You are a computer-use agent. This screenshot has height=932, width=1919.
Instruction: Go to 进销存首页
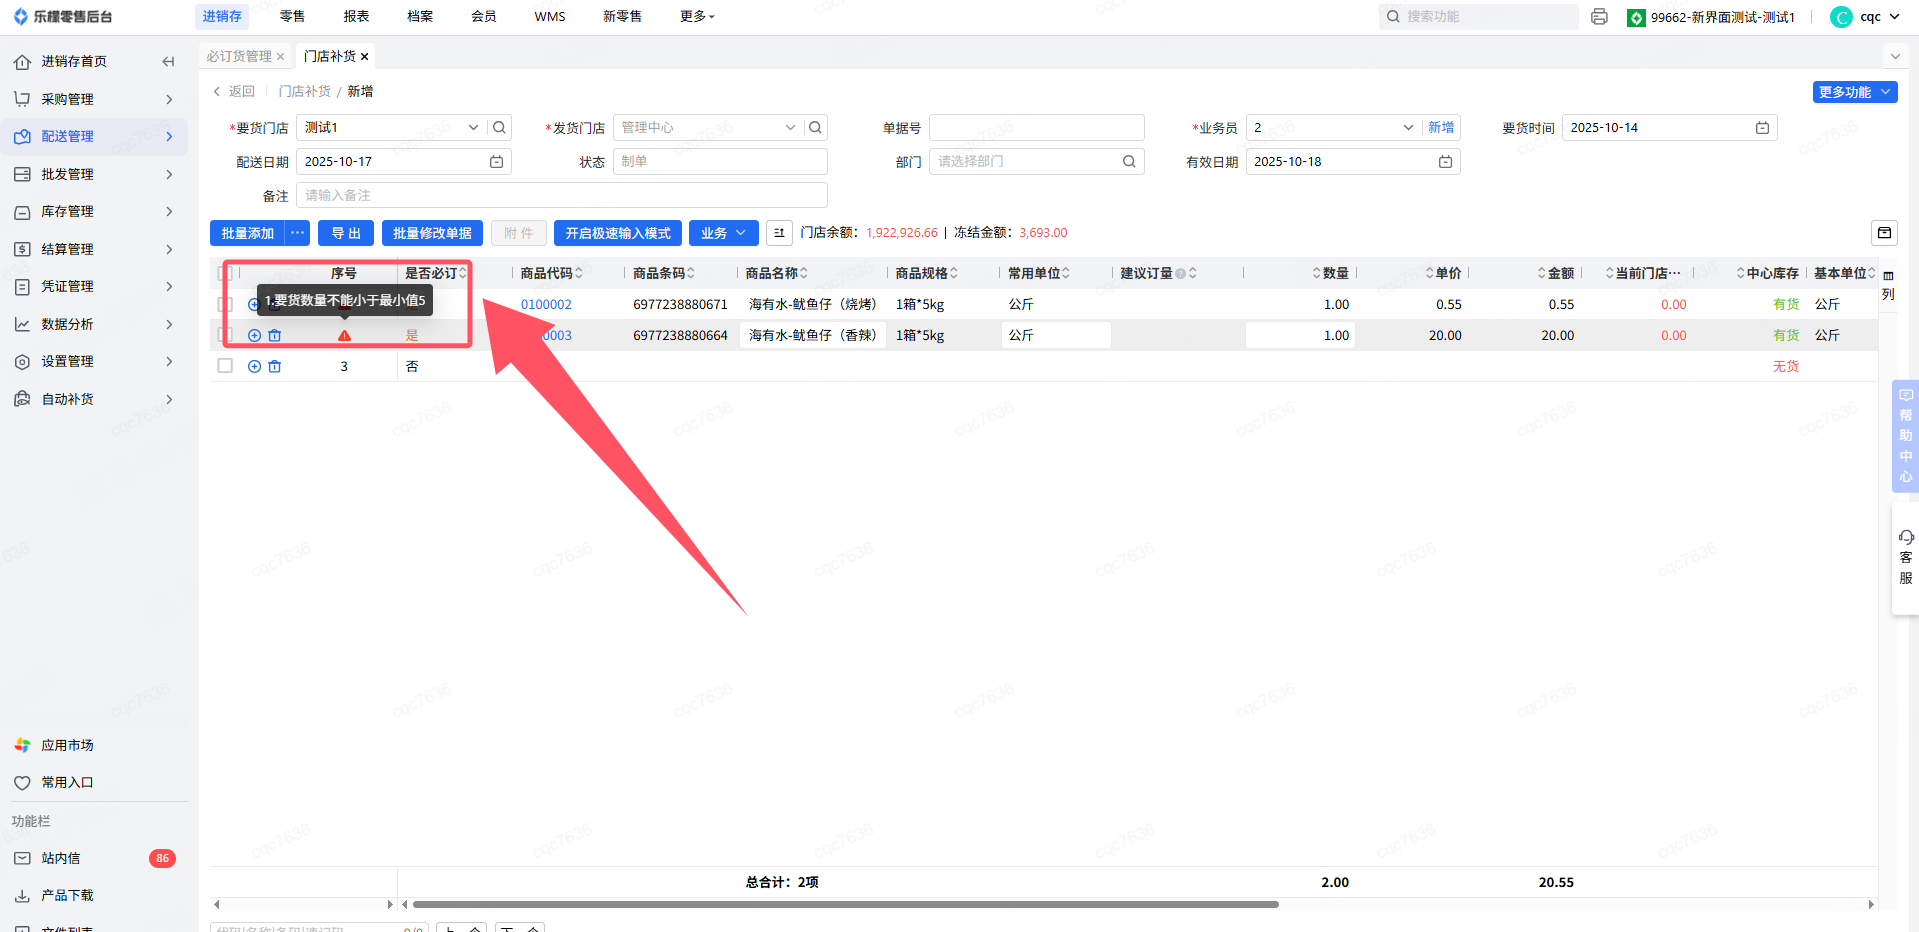pos(74,62)
